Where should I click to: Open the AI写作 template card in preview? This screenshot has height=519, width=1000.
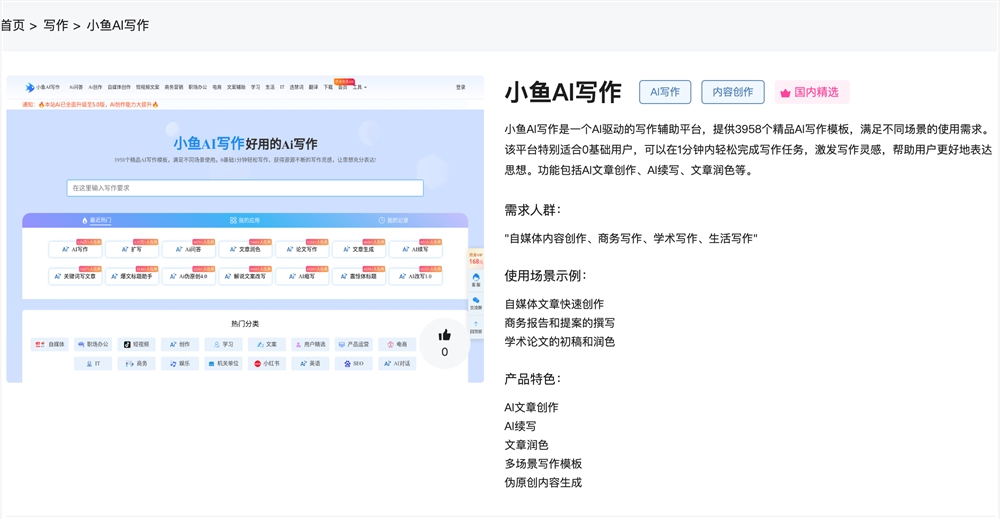(75, 249)
